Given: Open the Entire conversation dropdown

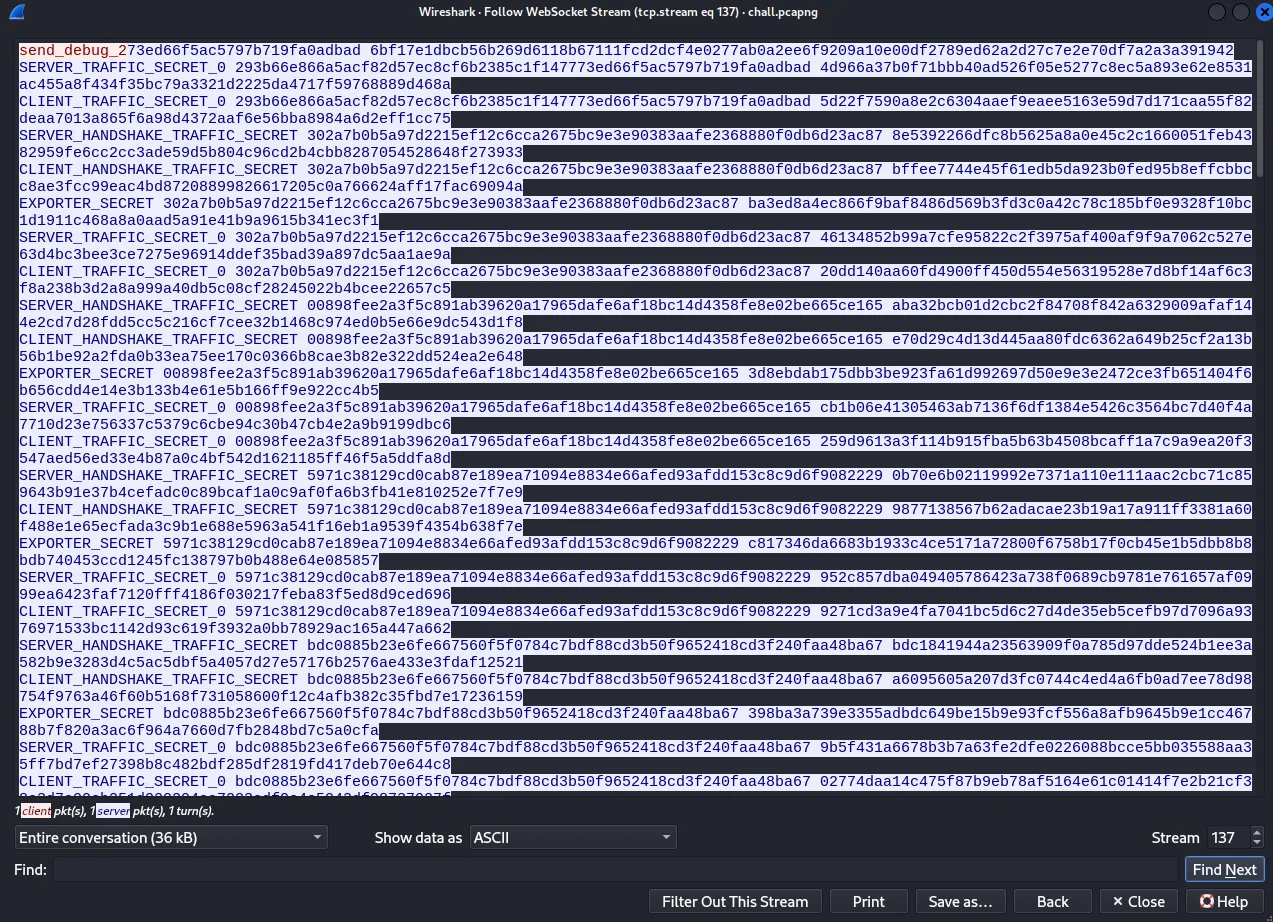Looking at the screenshot, I should point(171,837).
